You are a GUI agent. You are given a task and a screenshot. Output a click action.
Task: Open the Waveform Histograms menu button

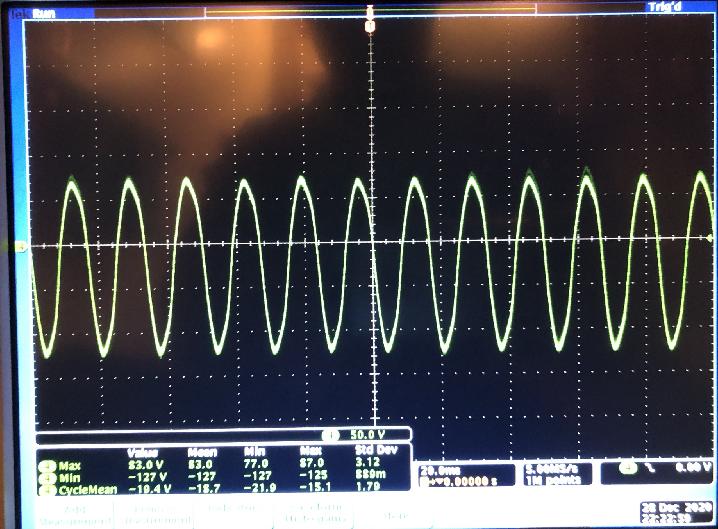pos(313,513)
